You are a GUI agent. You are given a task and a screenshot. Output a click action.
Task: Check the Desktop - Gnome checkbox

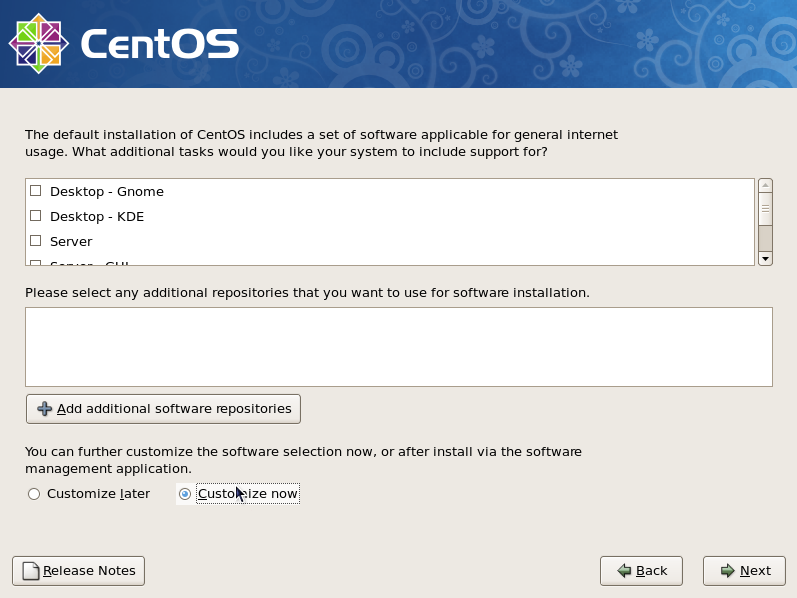(x=36, y=191)
